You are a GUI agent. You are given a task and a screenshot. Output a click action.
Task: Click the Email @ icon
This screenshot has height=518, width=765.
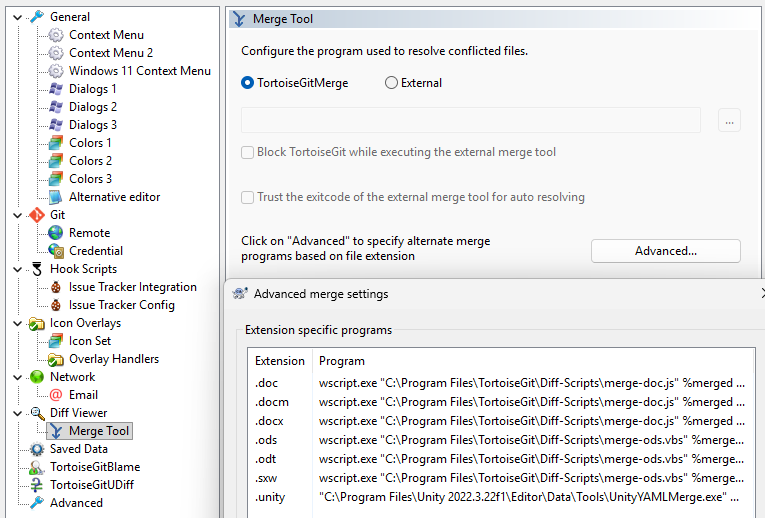pos(56,395)
